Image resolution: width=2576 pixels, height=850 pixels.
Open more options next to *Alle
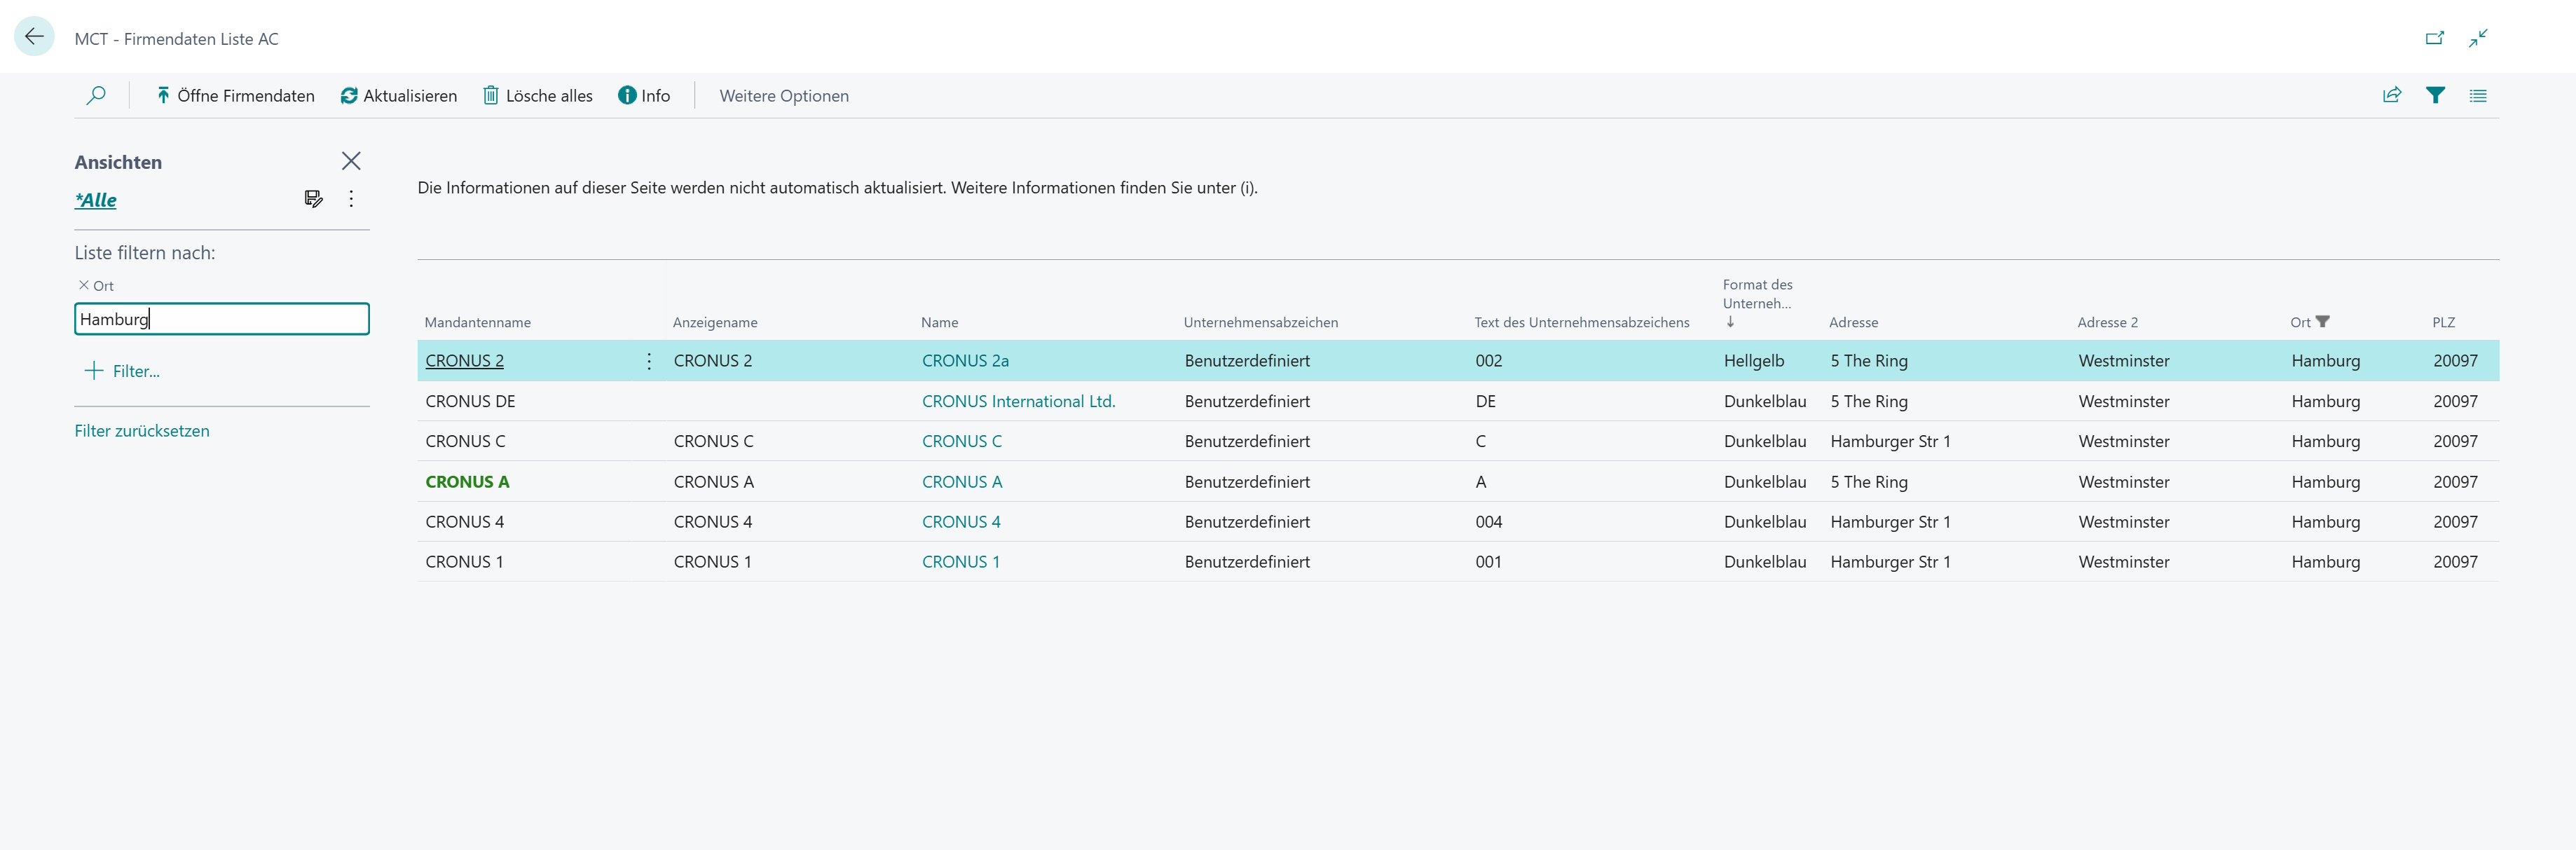351,199
